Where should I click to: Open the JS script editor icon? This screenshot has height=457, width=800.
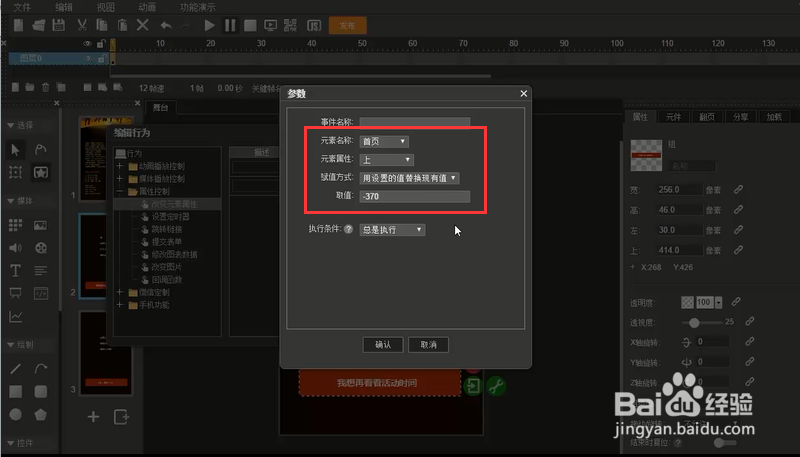pyautogui.click(x=314, y=25)
